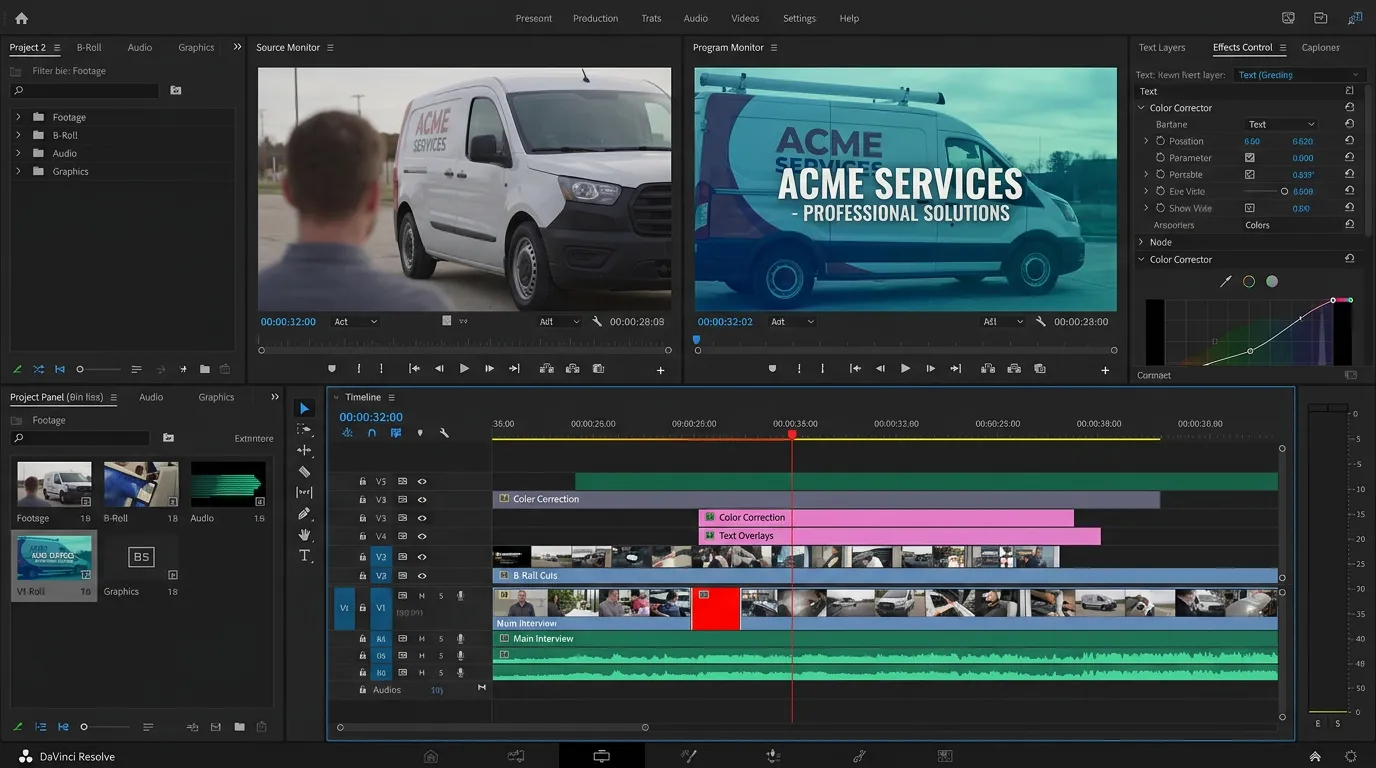Click the Program Monitor plus button editor
This screenshot has height=768, width=1376.
click(x=1105, y=370)
